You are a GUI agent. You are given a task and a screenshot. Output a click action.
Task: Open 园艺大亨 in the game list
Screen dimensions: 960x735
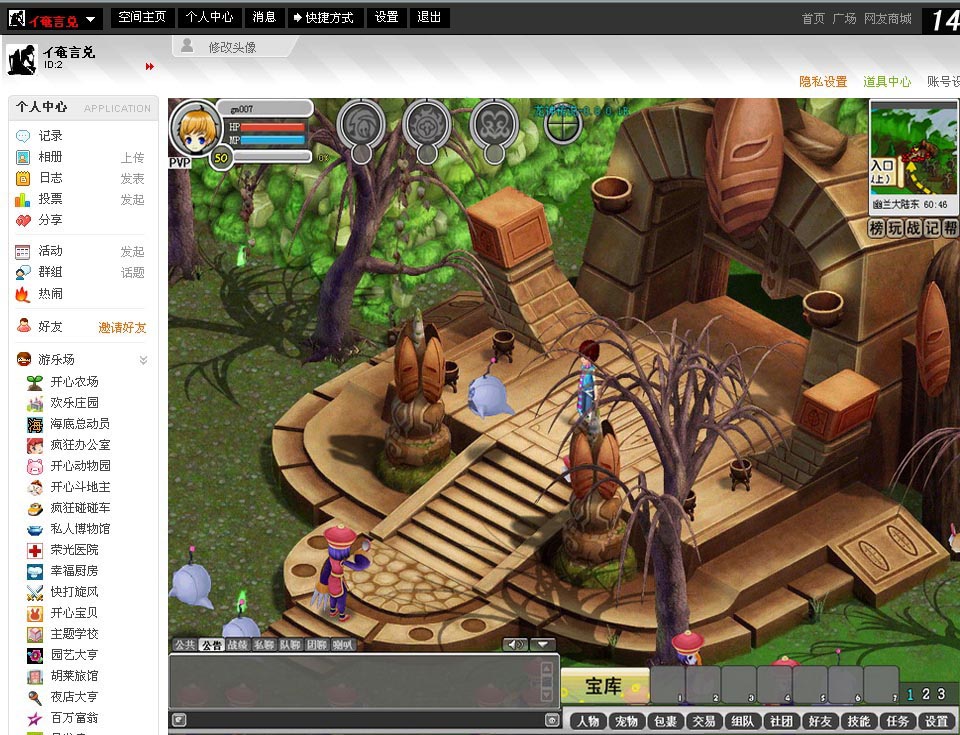pos(74,655)
